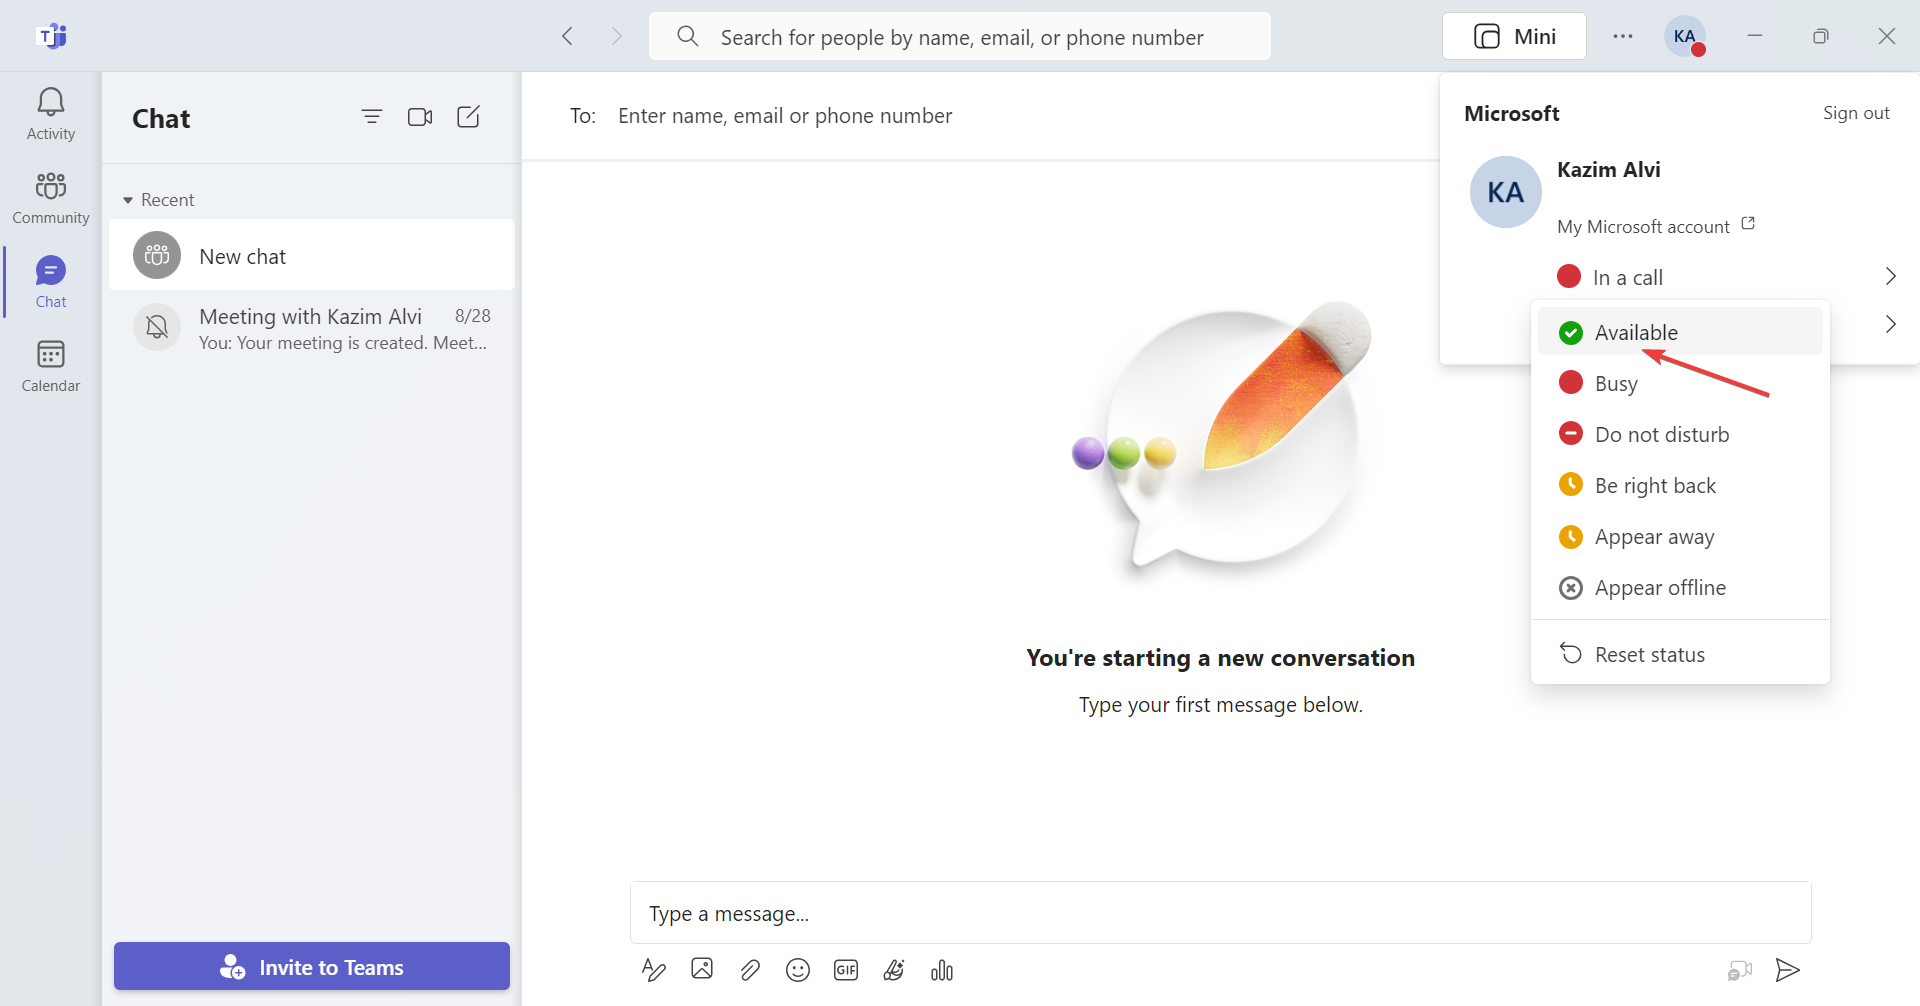
Task: Click the Invite to Teams button
Action: tap(312, 967)
